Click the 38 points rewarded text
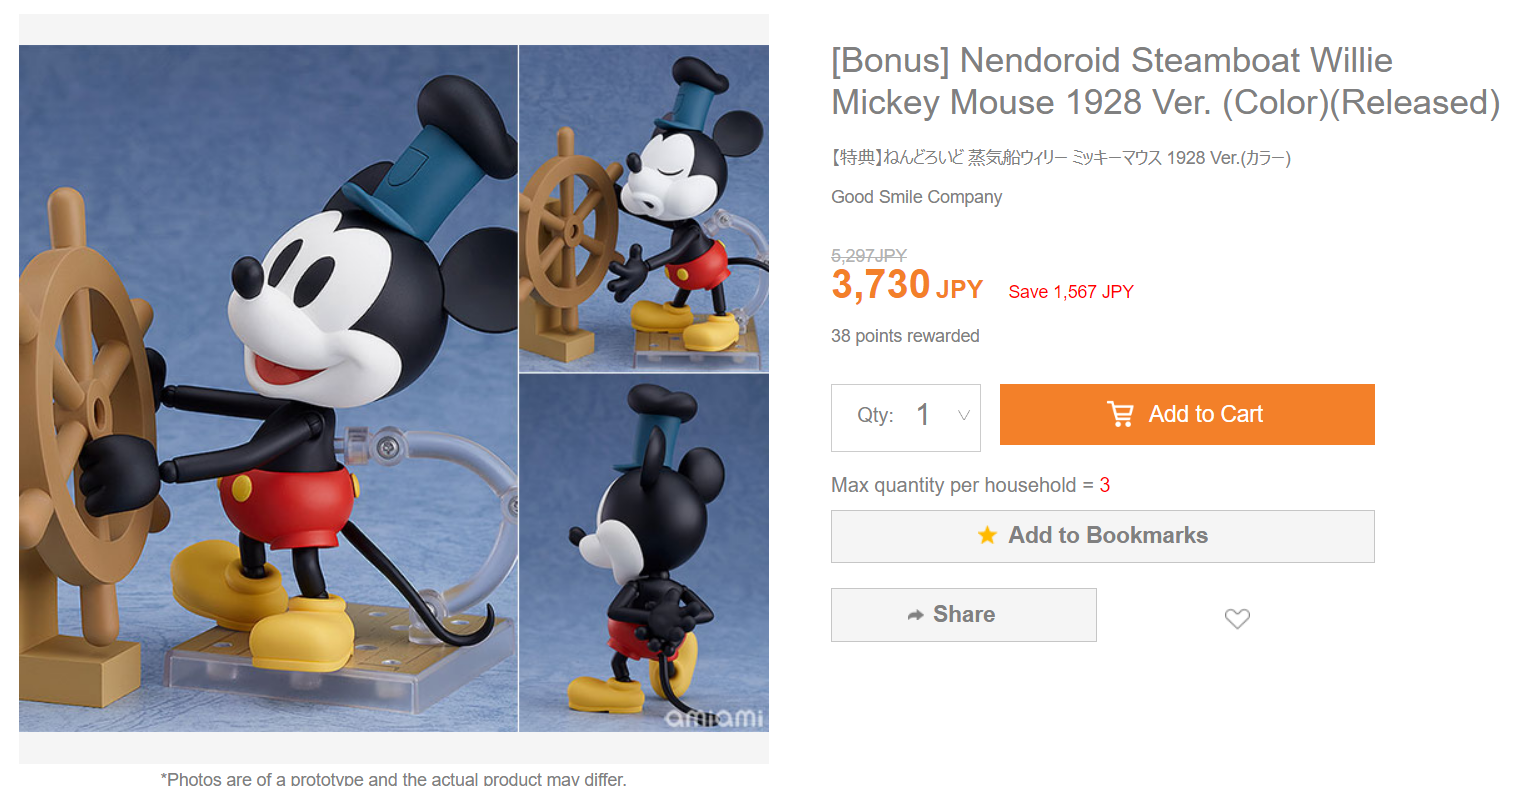Image resolution: width=1535 pixels, height=786 pixels. [905, 336]
